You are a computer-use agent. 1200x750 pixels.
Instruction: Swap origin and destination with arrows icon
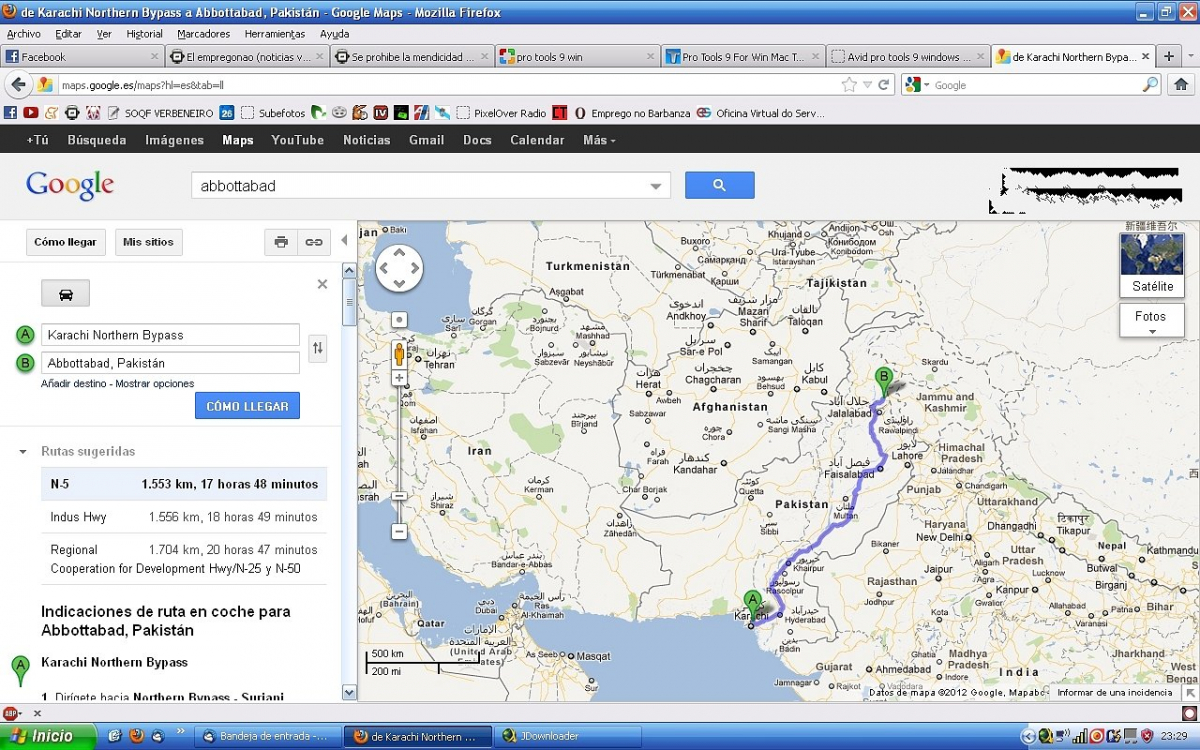[318, 348]
